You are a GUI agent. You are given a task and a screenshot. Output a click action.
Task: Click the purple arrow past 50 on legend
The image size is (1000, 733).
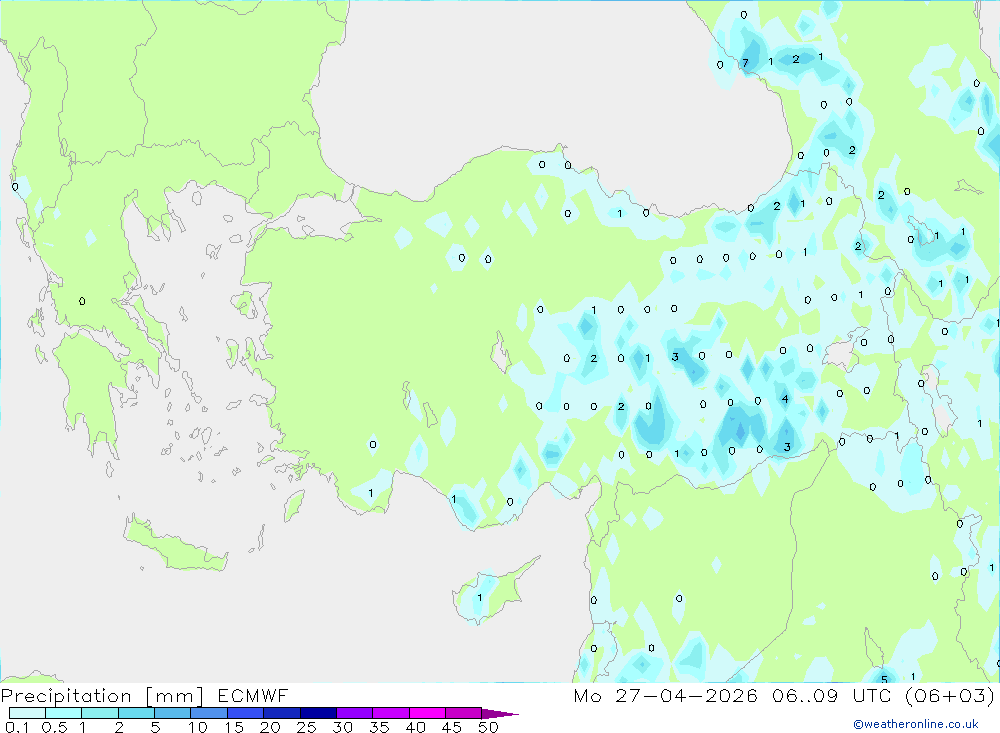point(500,714)
